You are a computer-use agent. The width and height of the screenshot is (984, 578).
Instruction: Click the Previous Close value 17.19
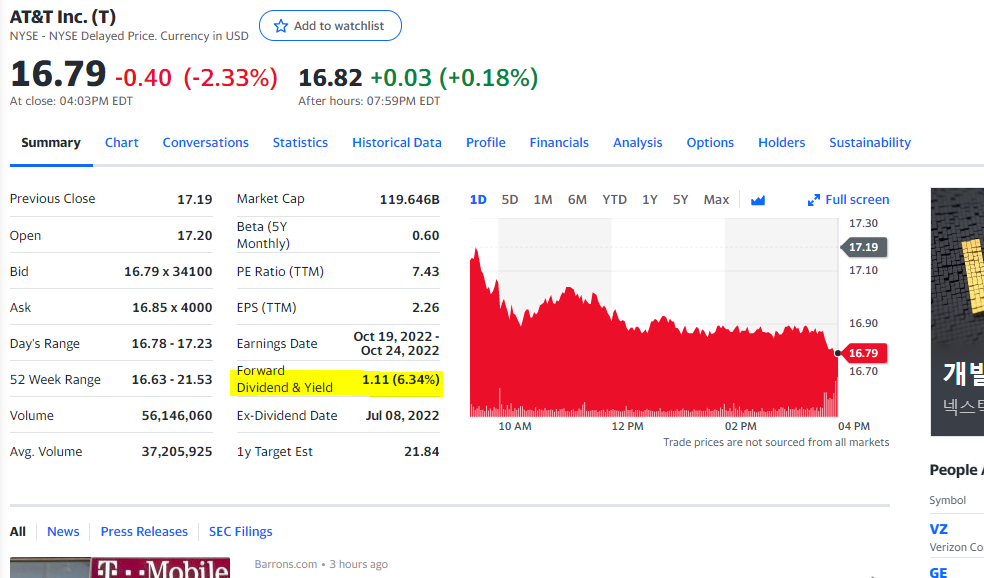tap(195, 200)
